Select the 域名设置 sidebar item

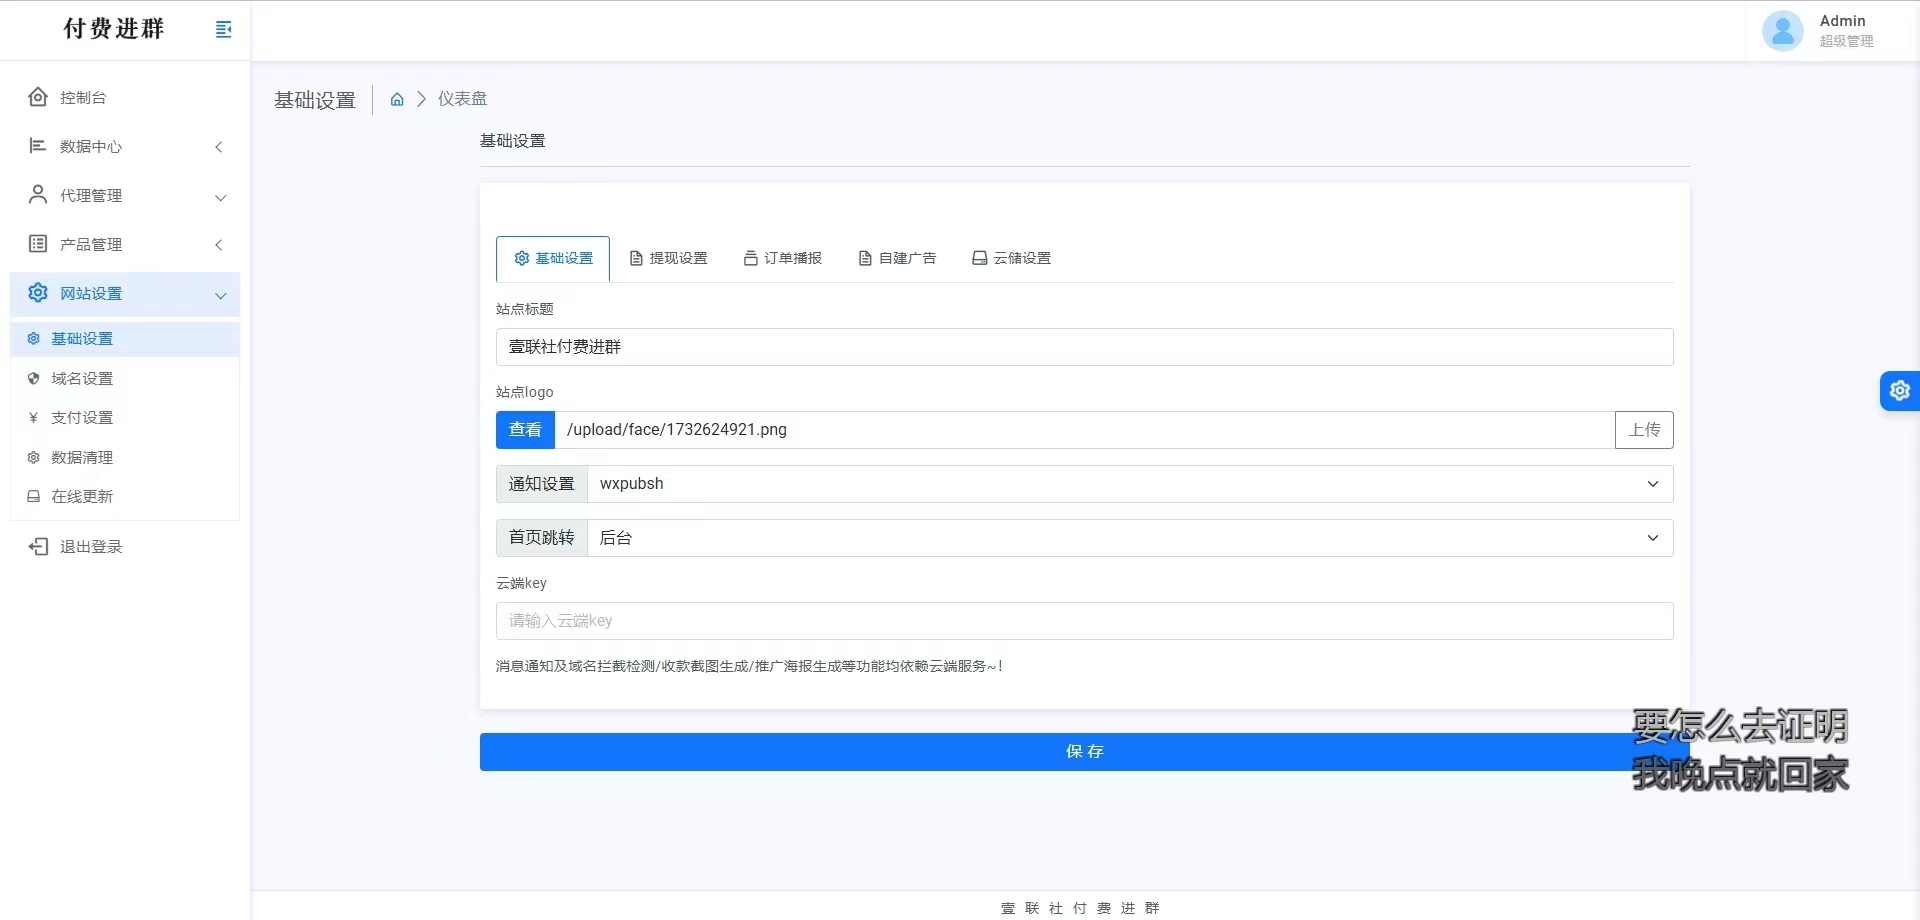[83, 378]
